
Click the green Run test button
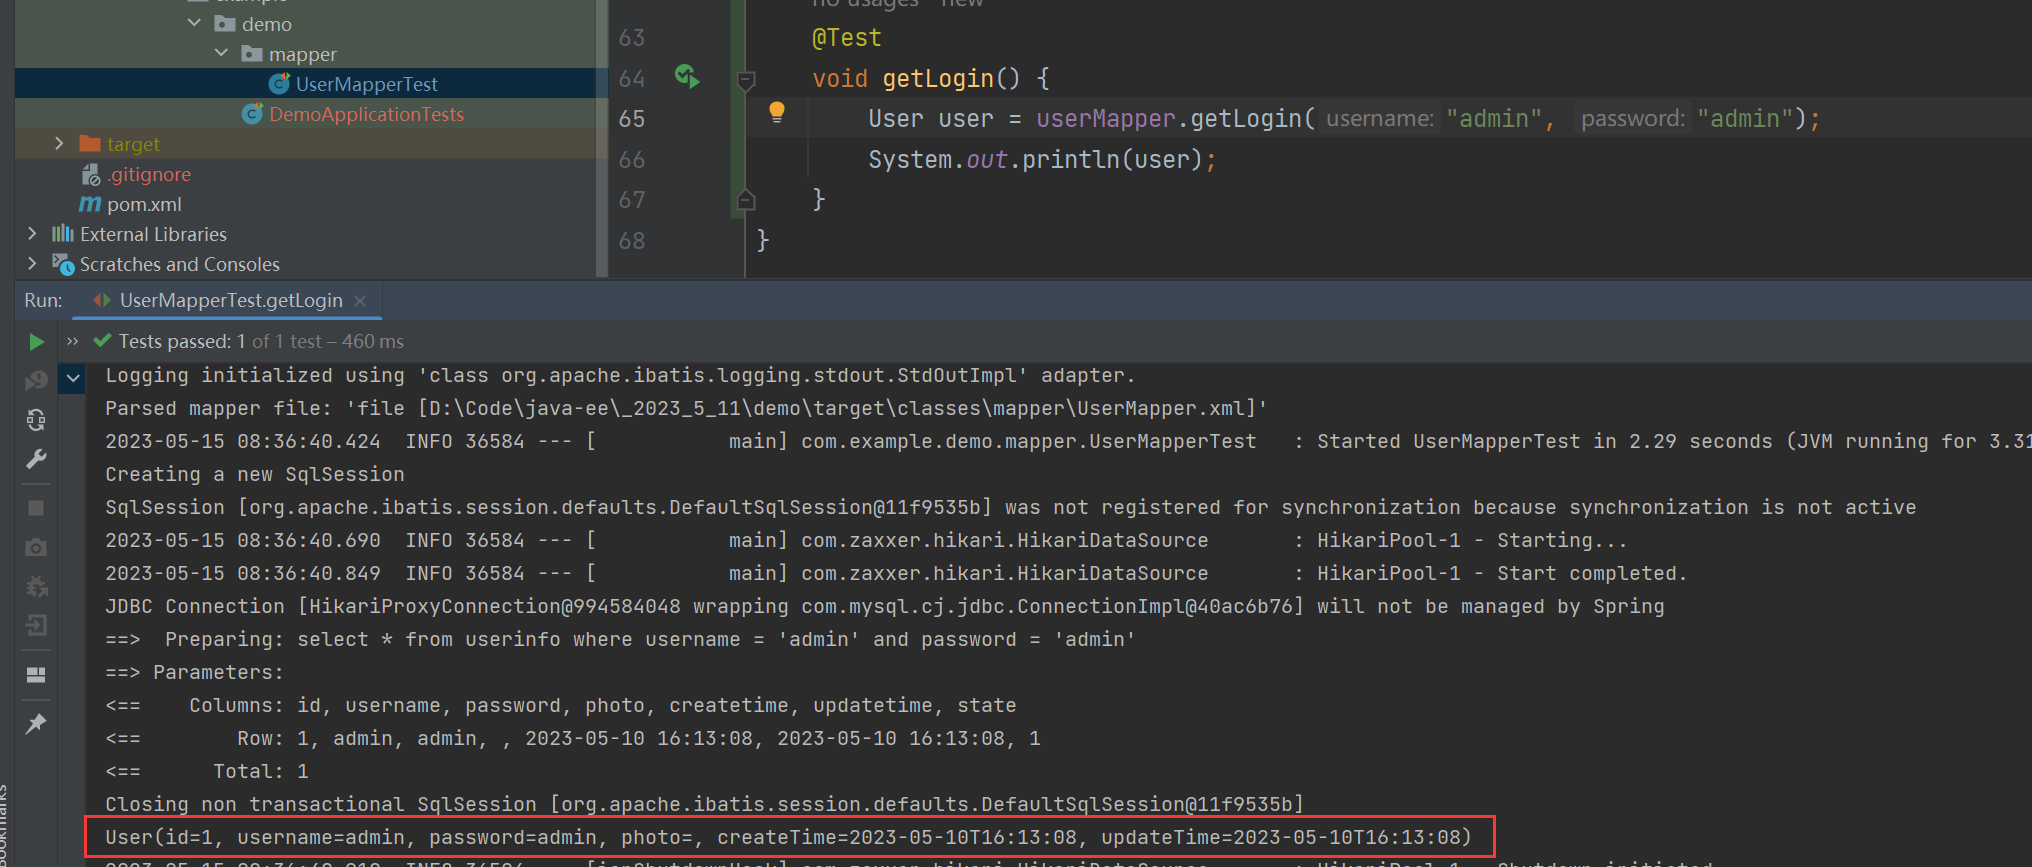36,342
